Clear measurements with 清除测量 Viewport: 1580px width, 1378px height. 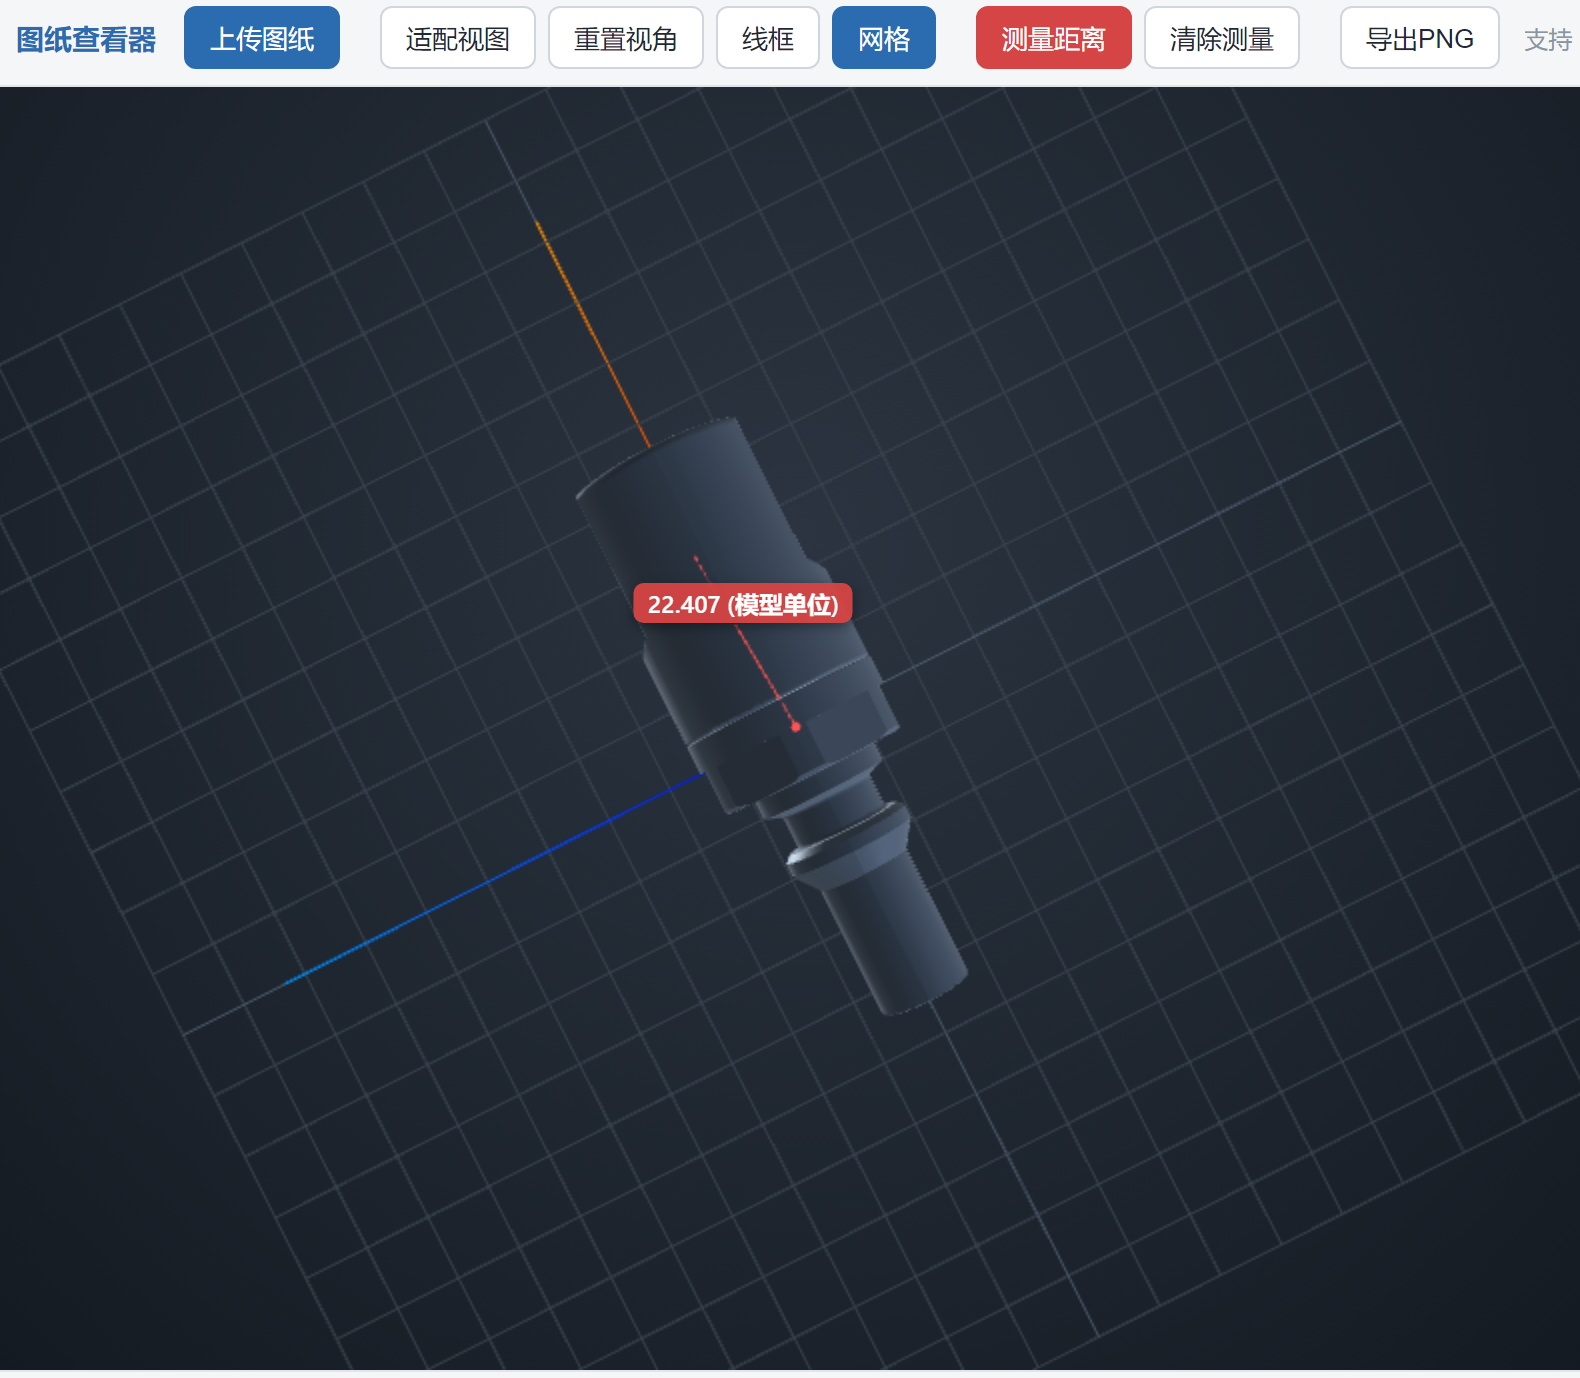[x=1222, y=38]
